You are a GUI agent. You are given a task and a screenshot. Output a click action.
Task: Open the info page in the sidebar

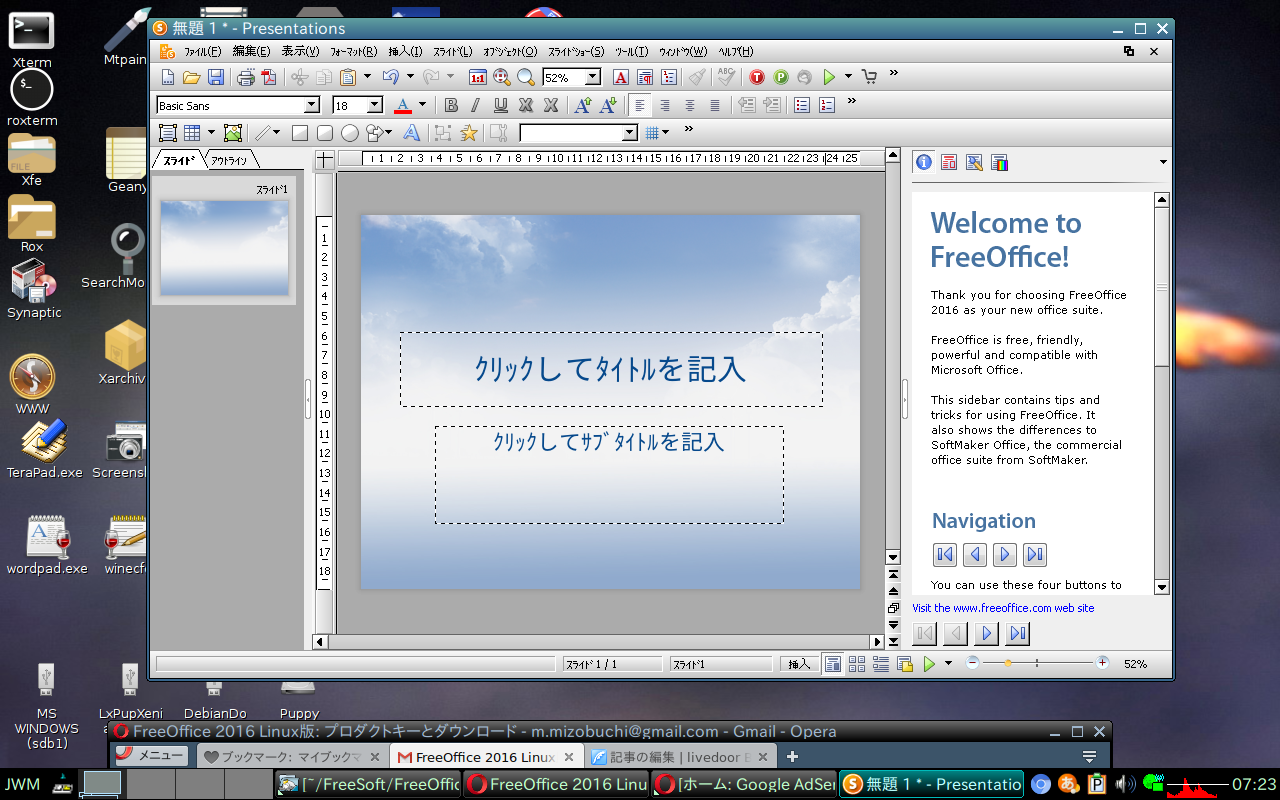point(924,162)
